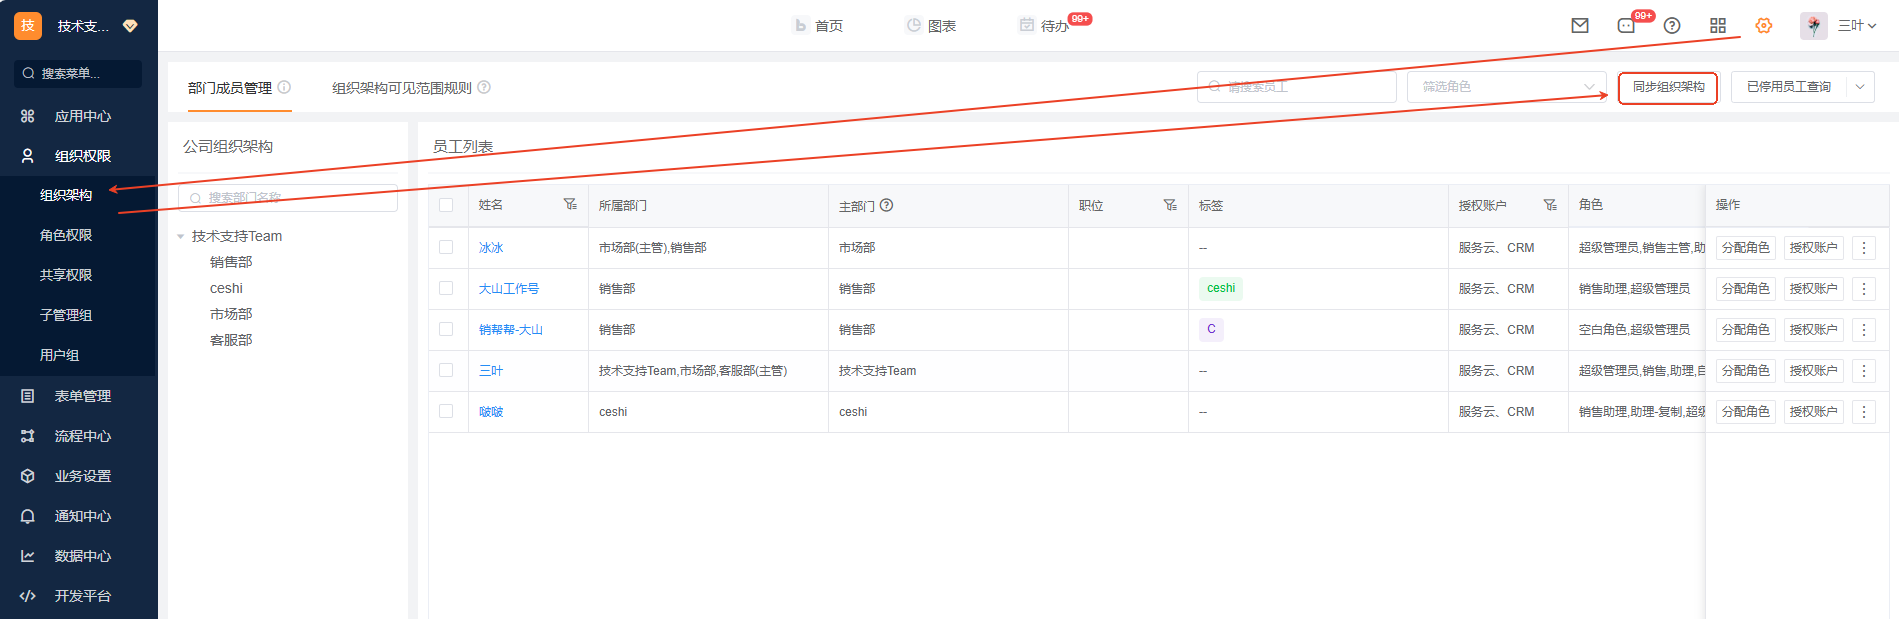
Task: Click the filter icon in 姓名 column
Action: pyautogui.click(x=570, y=205)
